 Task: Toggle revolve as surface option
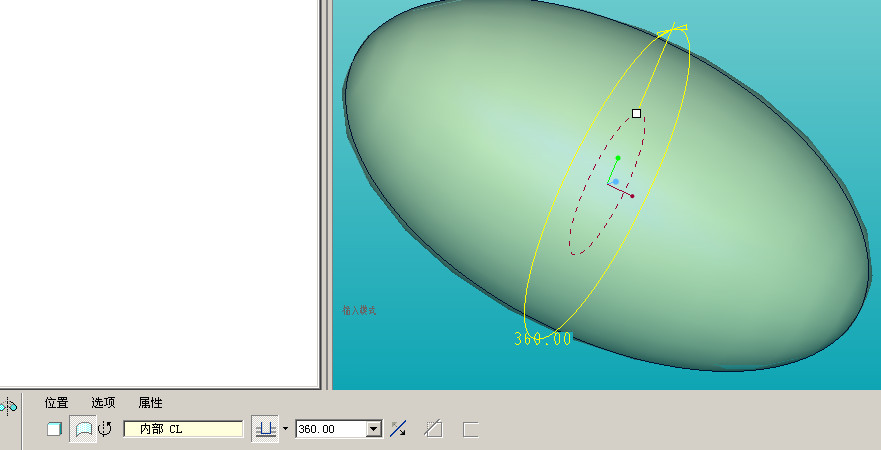[x=83, y=429]
